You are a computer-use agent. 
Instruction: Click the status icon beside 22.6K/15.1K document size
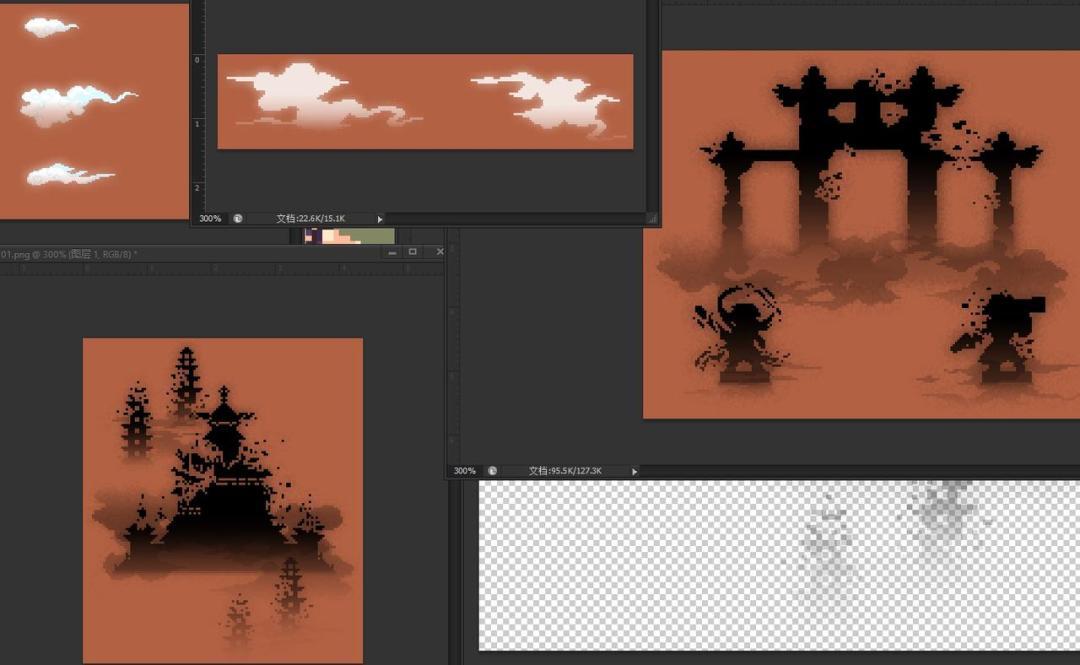[x=238, y=218]
